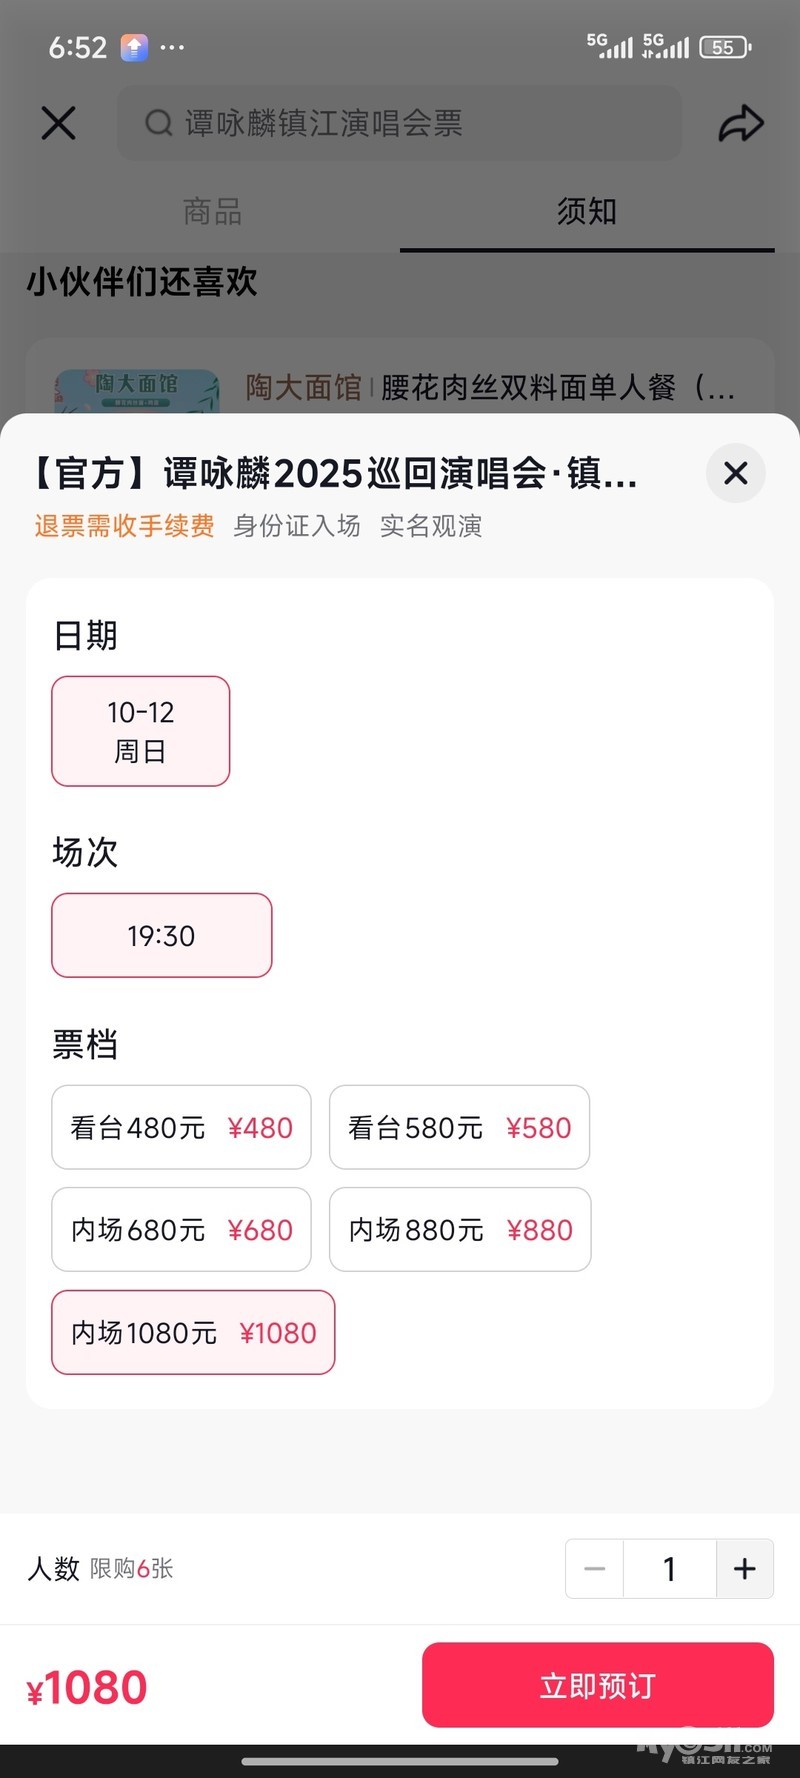This screenshot has width=800, height=1778.
Task: Switch to the 商品 tab
Action: point(212,212)
